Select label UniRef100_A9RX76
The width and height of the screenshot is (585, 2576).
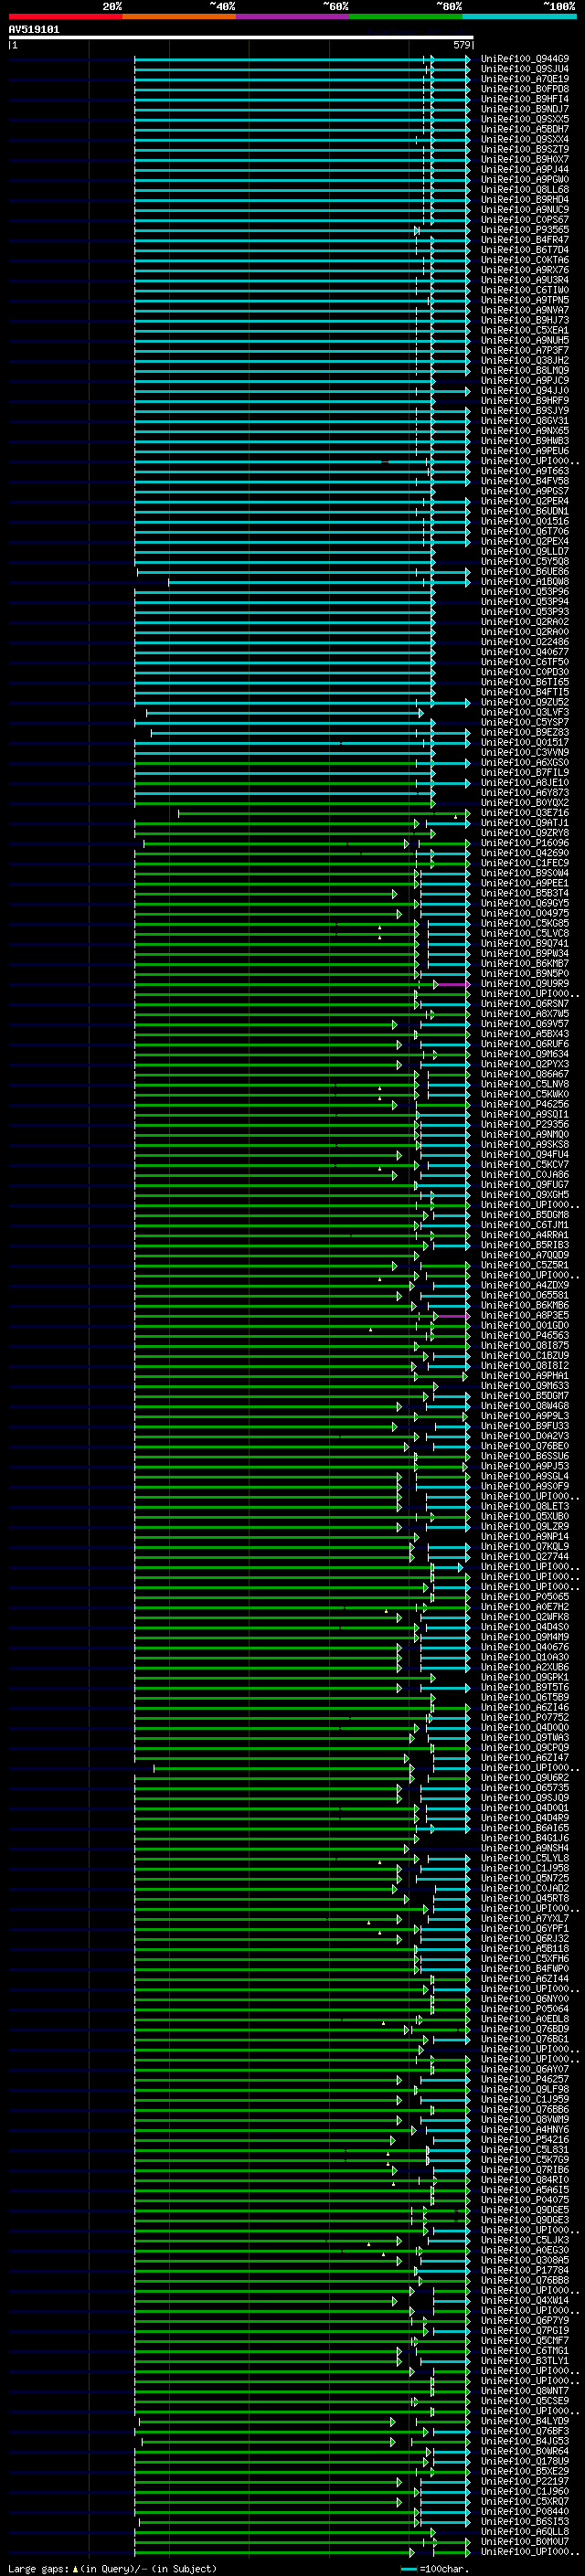pyautogui.click(x=525, y=270)
